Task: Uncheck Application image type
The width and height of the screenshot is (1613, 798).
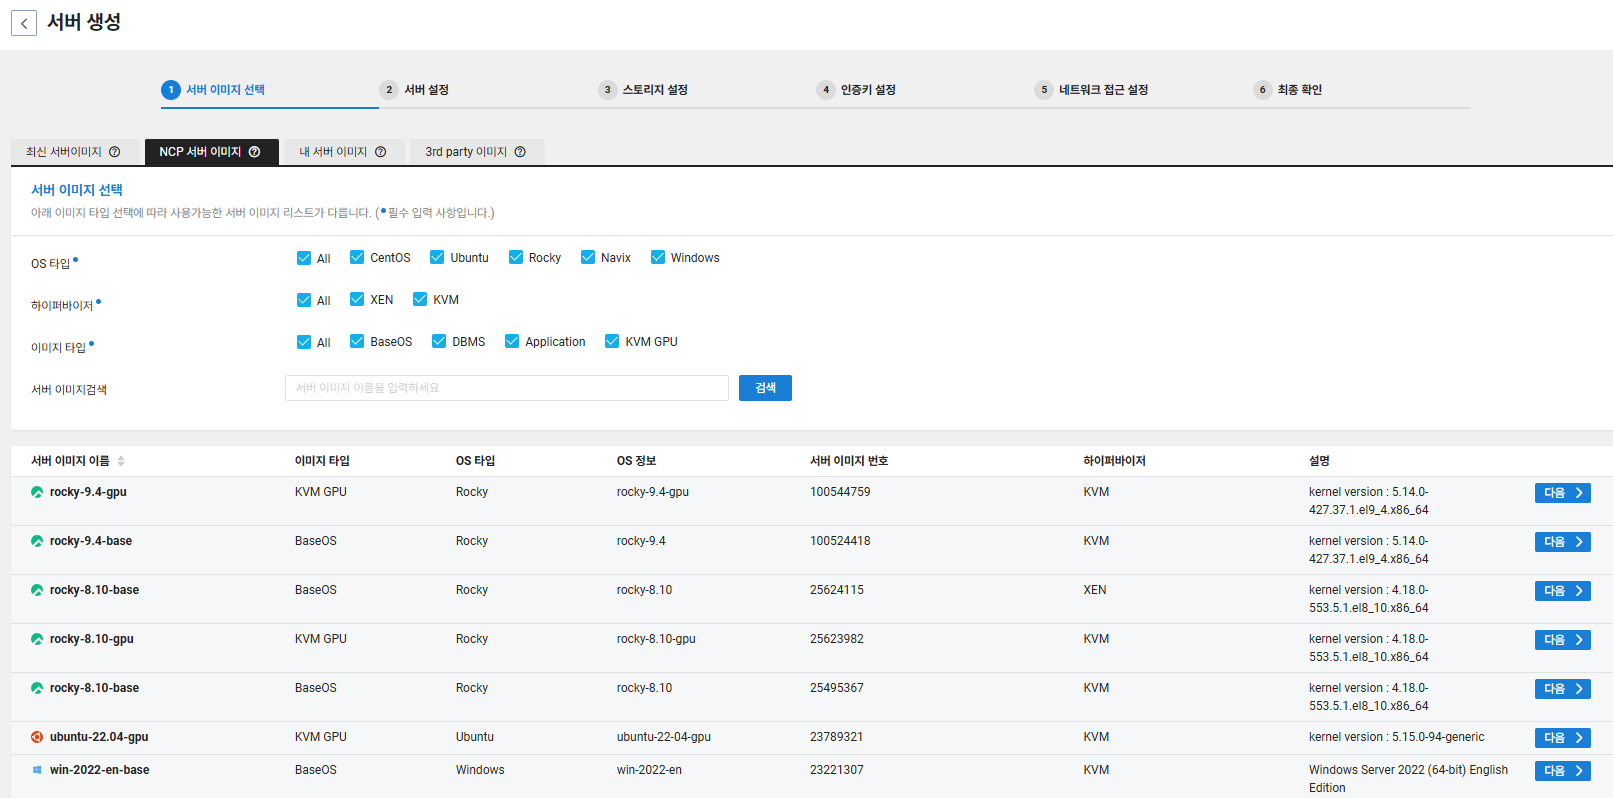Action: click(512, 341)
